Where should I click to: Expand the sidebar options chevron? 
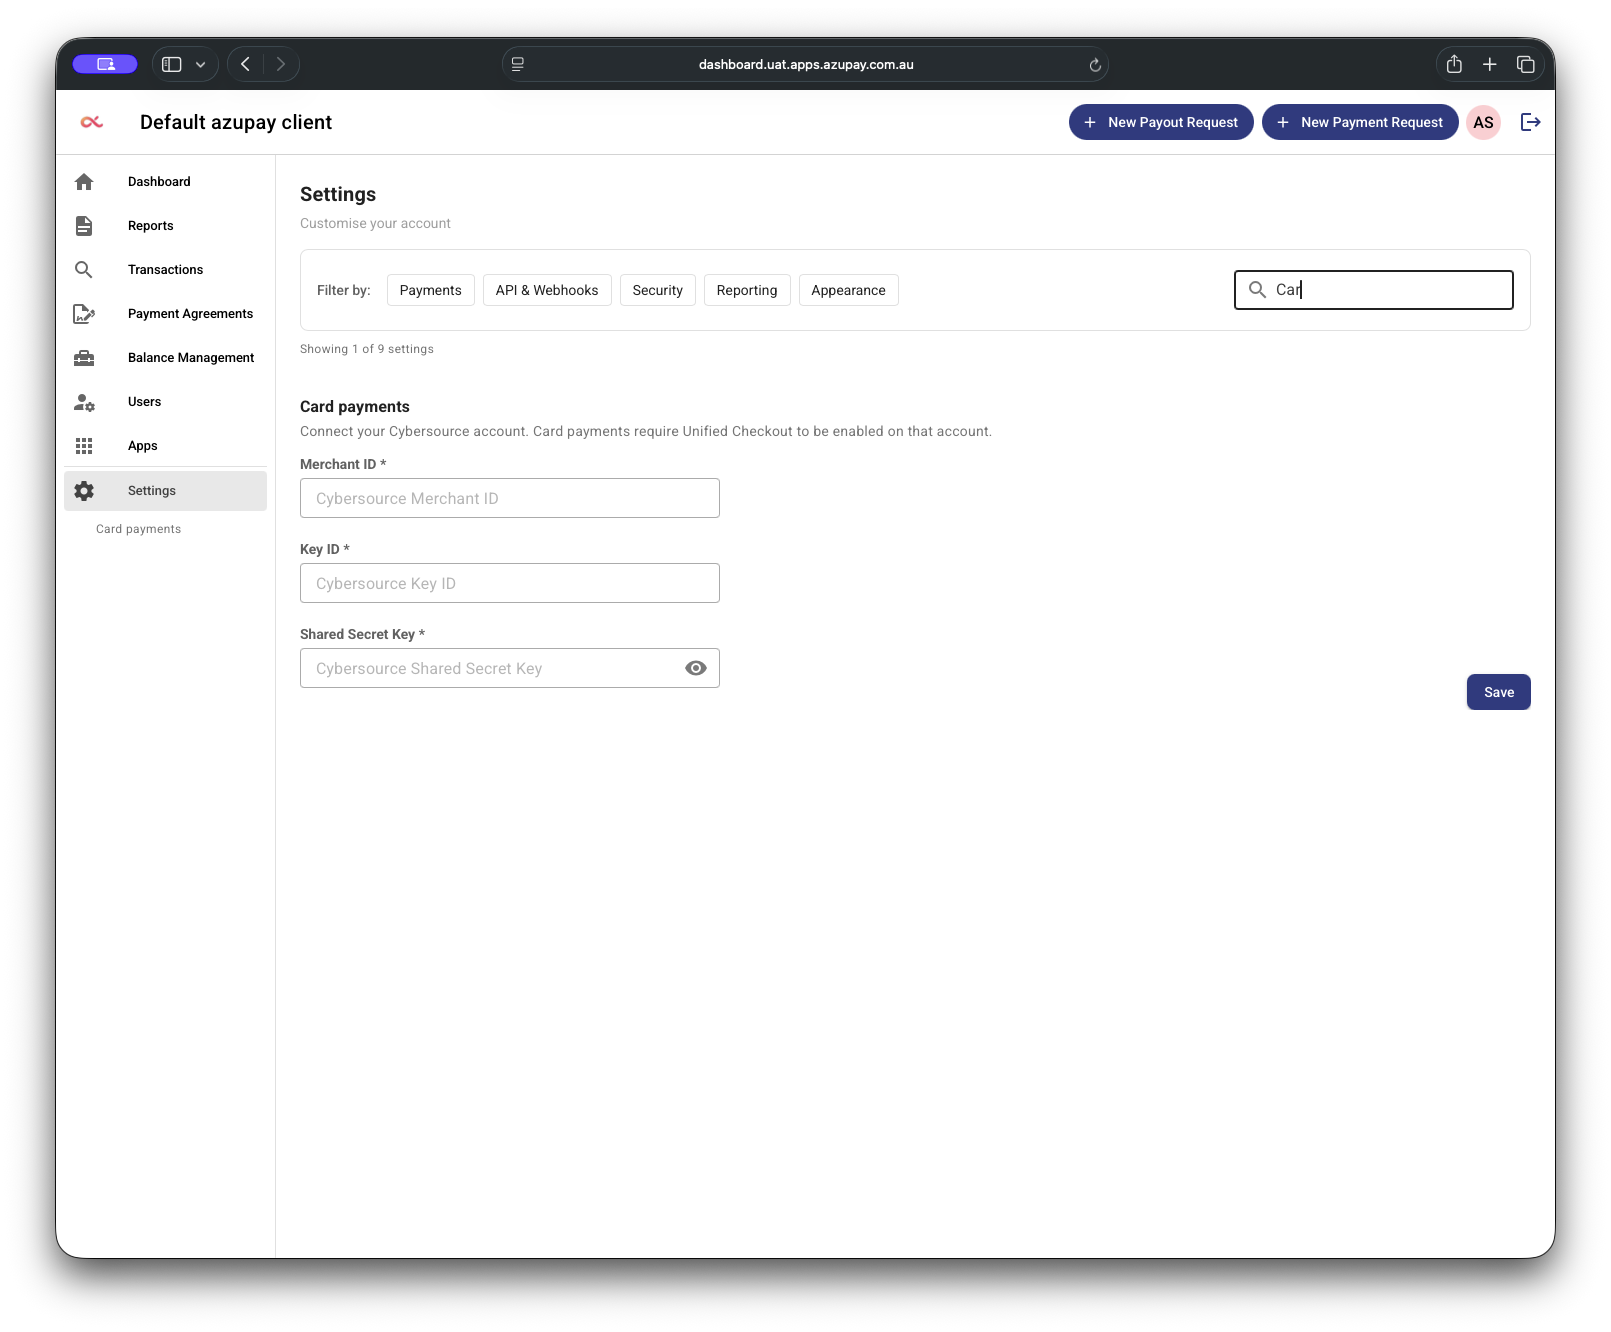point(200,64)
